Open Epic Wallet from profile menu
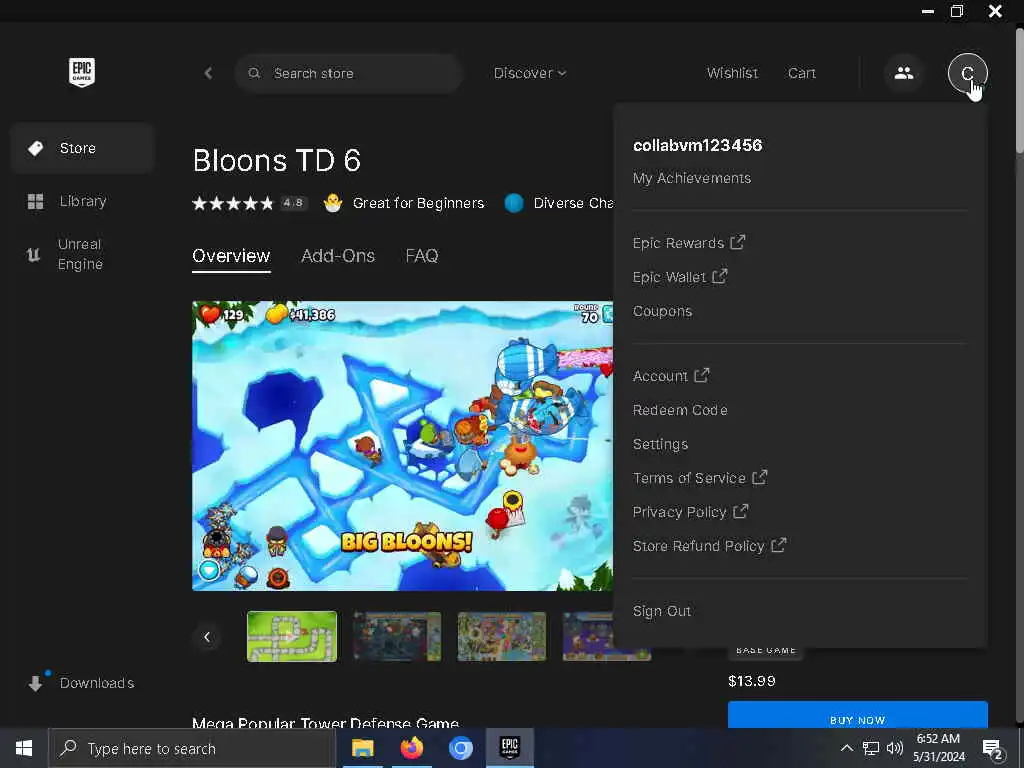This screenshot has height=768, width=1024. (x=680, y=277)
